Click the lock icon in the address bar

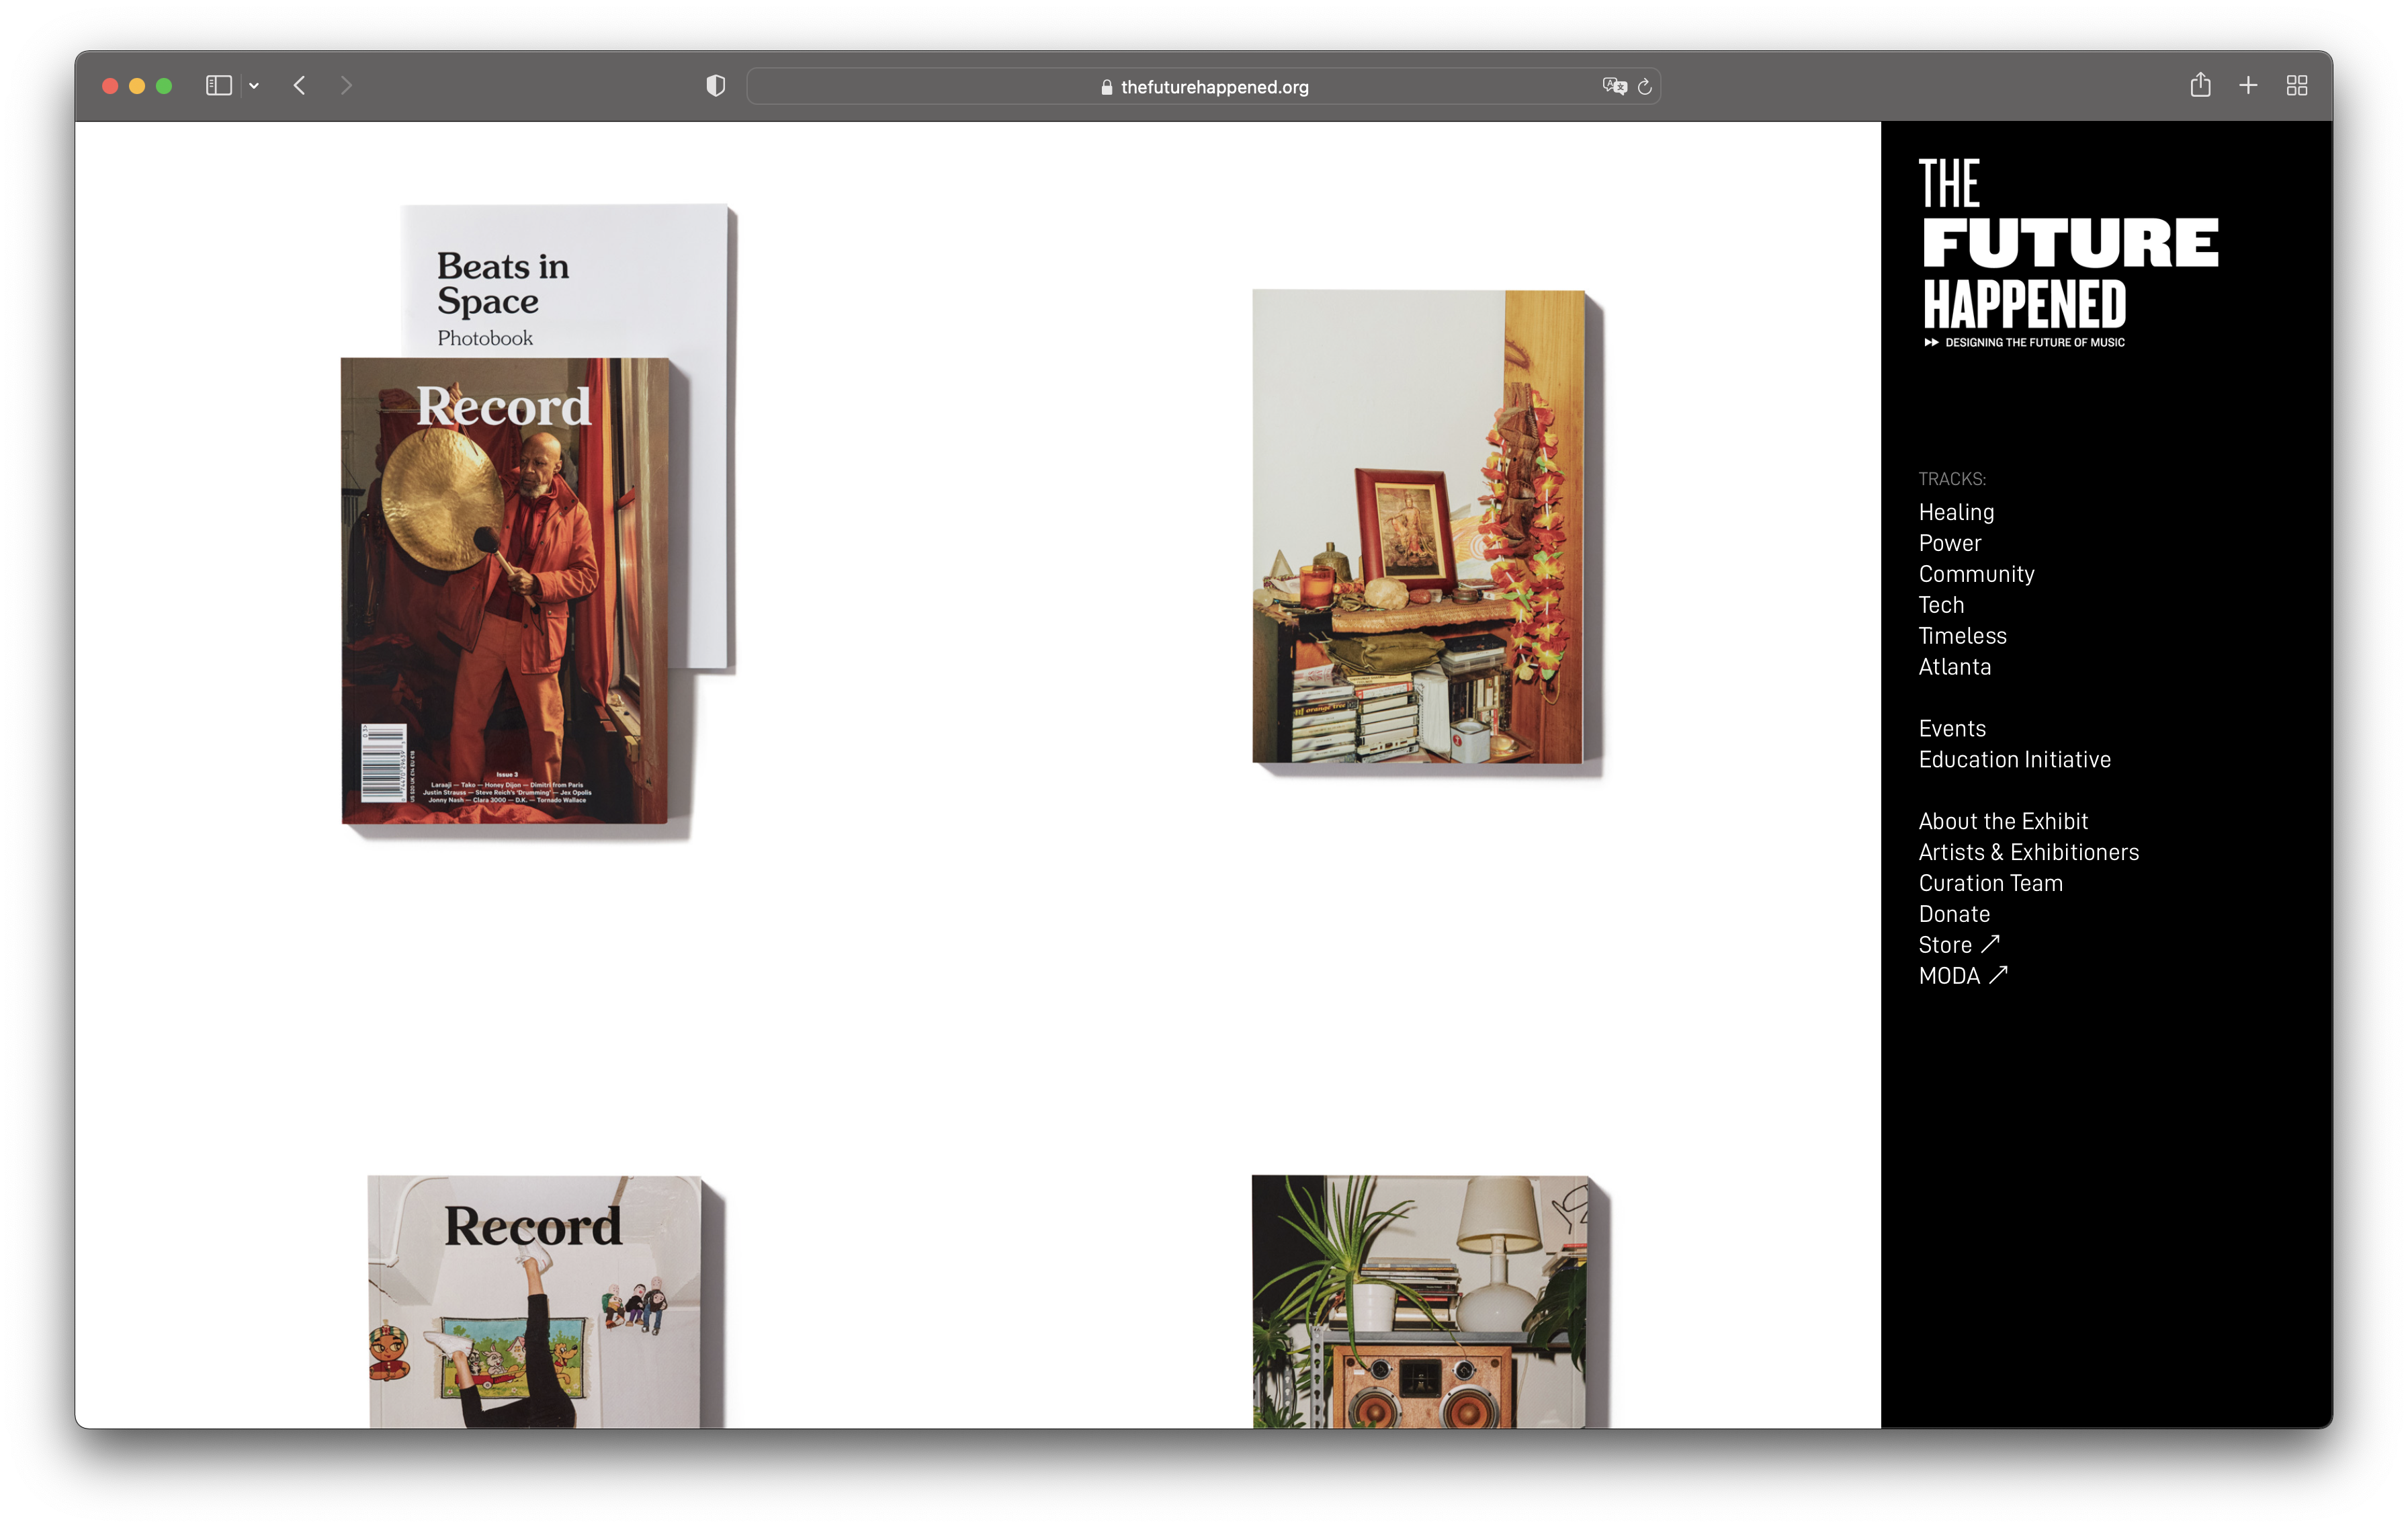pyautogui.click(x=1107, y=87)
